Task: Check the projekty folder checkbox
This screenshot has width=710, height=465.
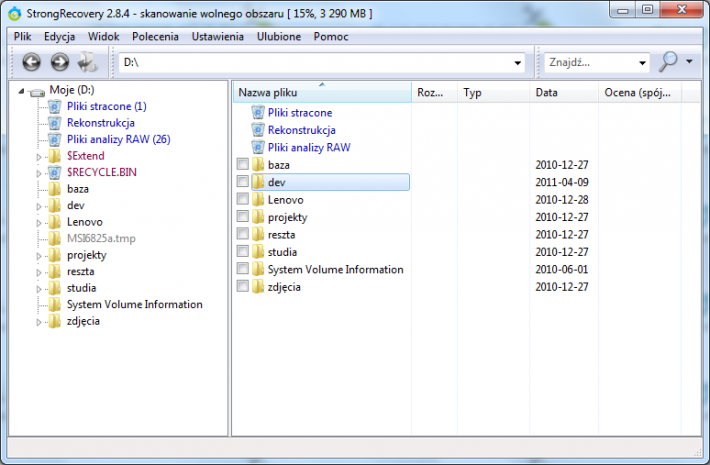Action: [x=243, y=216]
